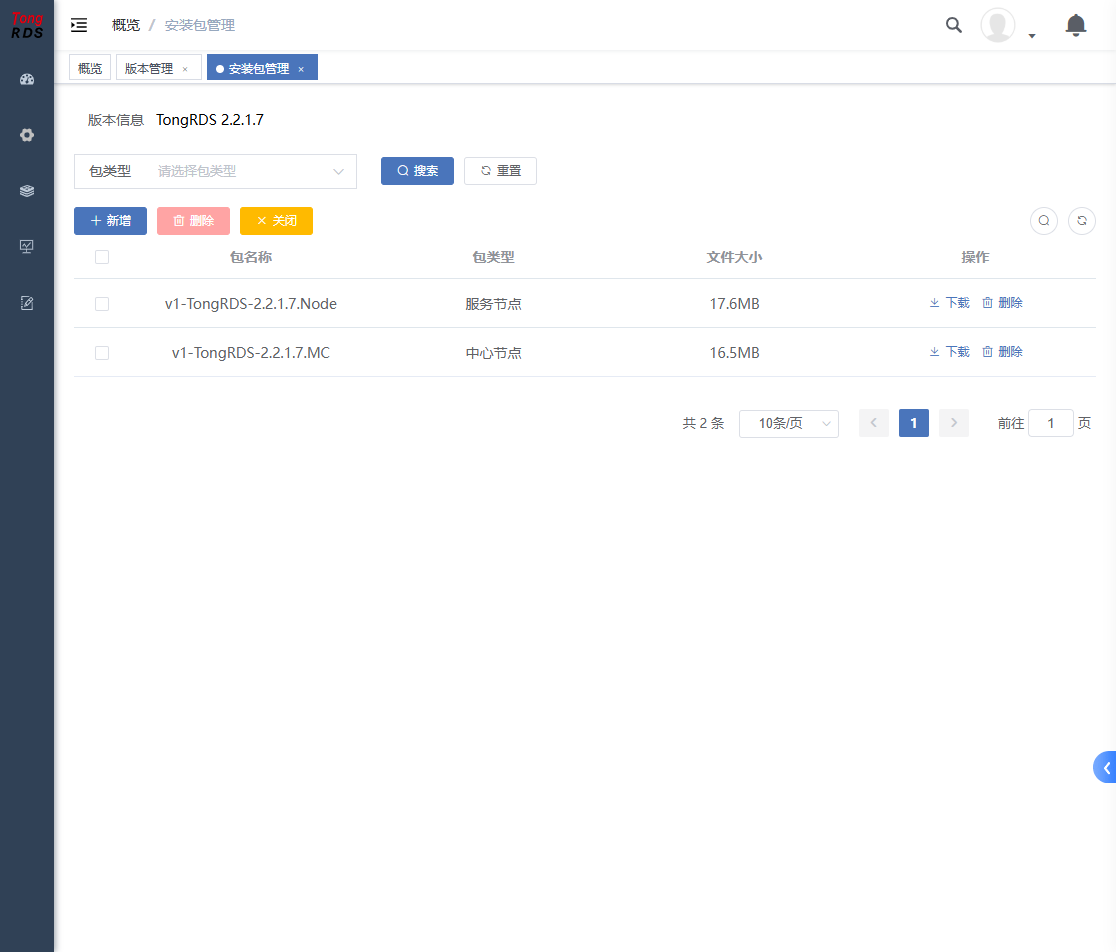Check the v1-TongRDS-2.2.1.7.MC row checkbox
Screen dimensions: 1116x952
tap(102, 353)
